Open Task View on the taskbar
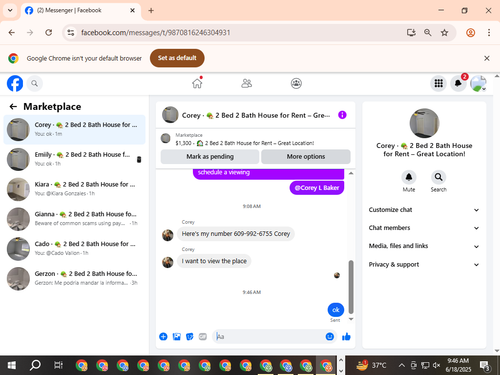500x375 pixels. pyautogui.click(x=58, y=366)
